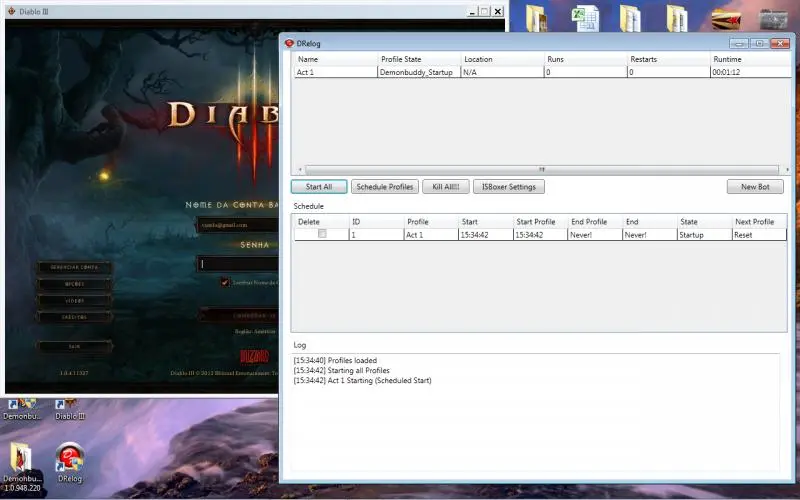Click the Location column header
Viewport: 800px width, 500px height.
(502, 59)
